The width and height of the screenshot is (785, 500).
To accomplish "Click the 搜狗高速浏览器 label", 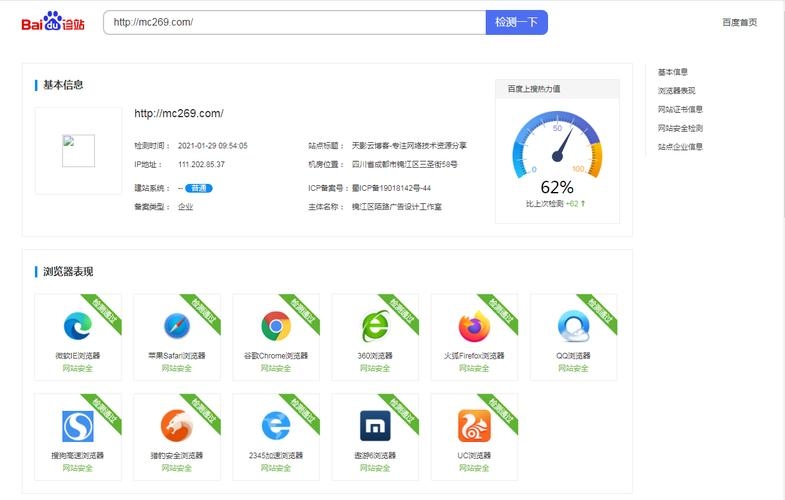I will pos(78,455).
